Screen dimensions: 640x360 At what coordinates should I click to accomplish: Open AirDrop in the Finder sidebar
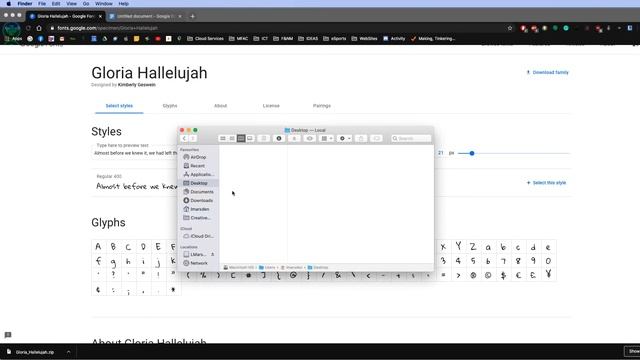coord(198,157)
